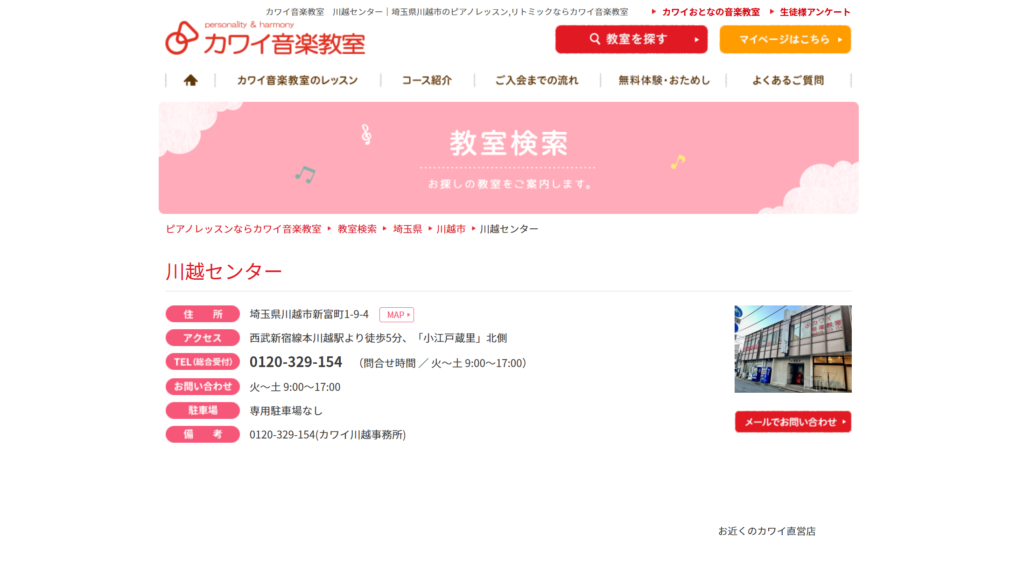
Task: Click お問い合わせ label badge
Action: 202,386
